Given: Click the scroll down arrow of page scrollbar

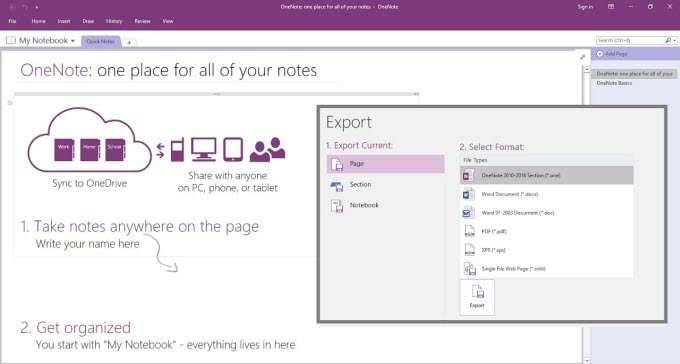Looking at the screenshot, I should pyautogui.click(x=587, y=360).
